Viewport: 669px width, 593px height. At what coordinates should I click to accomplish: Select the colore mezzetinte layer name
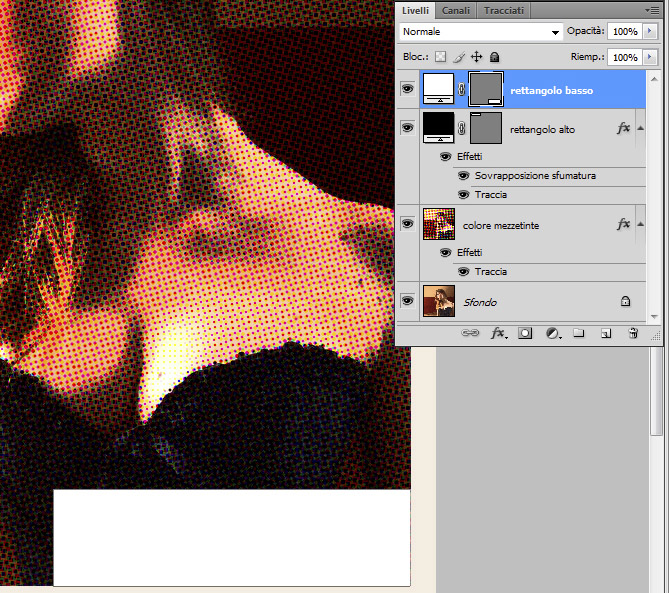(x=501, y=226)
